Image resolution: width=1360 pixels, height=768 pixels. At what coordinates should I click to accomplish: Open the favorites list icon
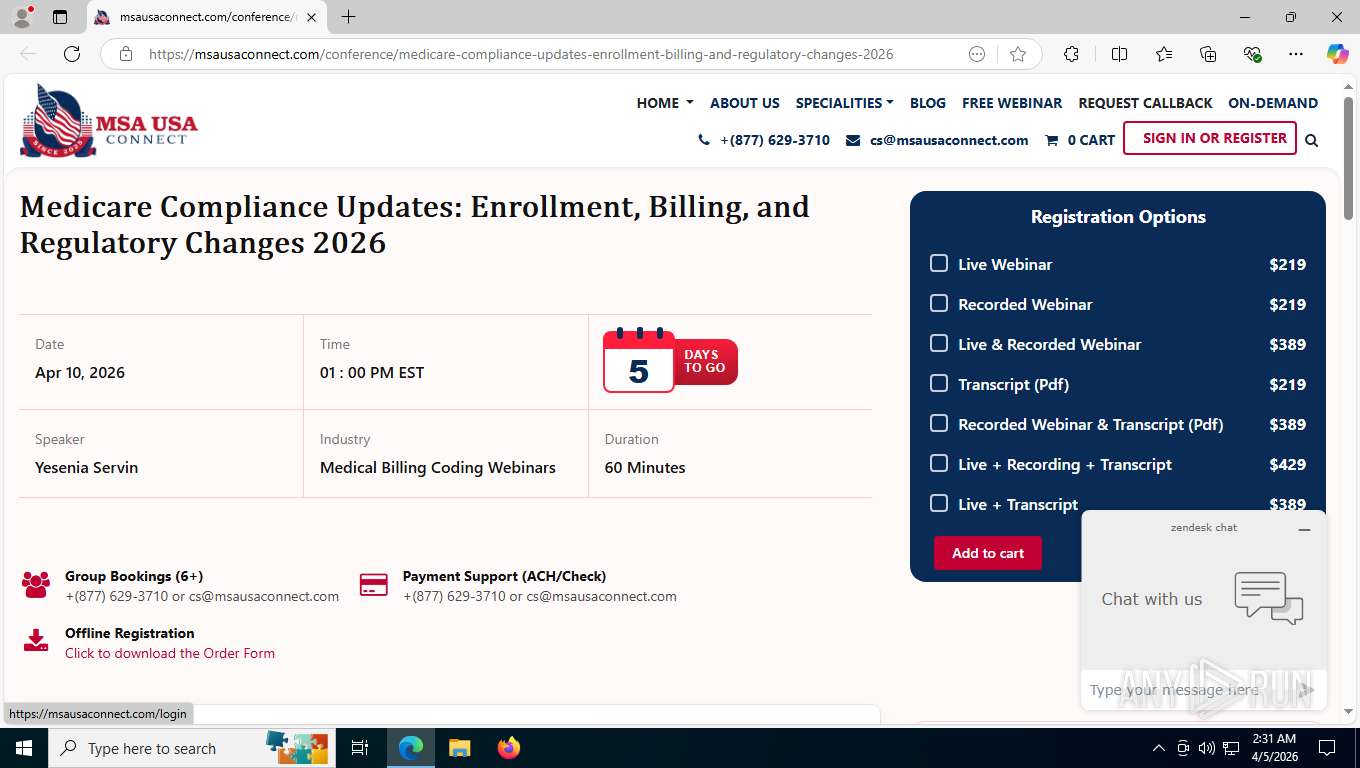click(1164, 54)
